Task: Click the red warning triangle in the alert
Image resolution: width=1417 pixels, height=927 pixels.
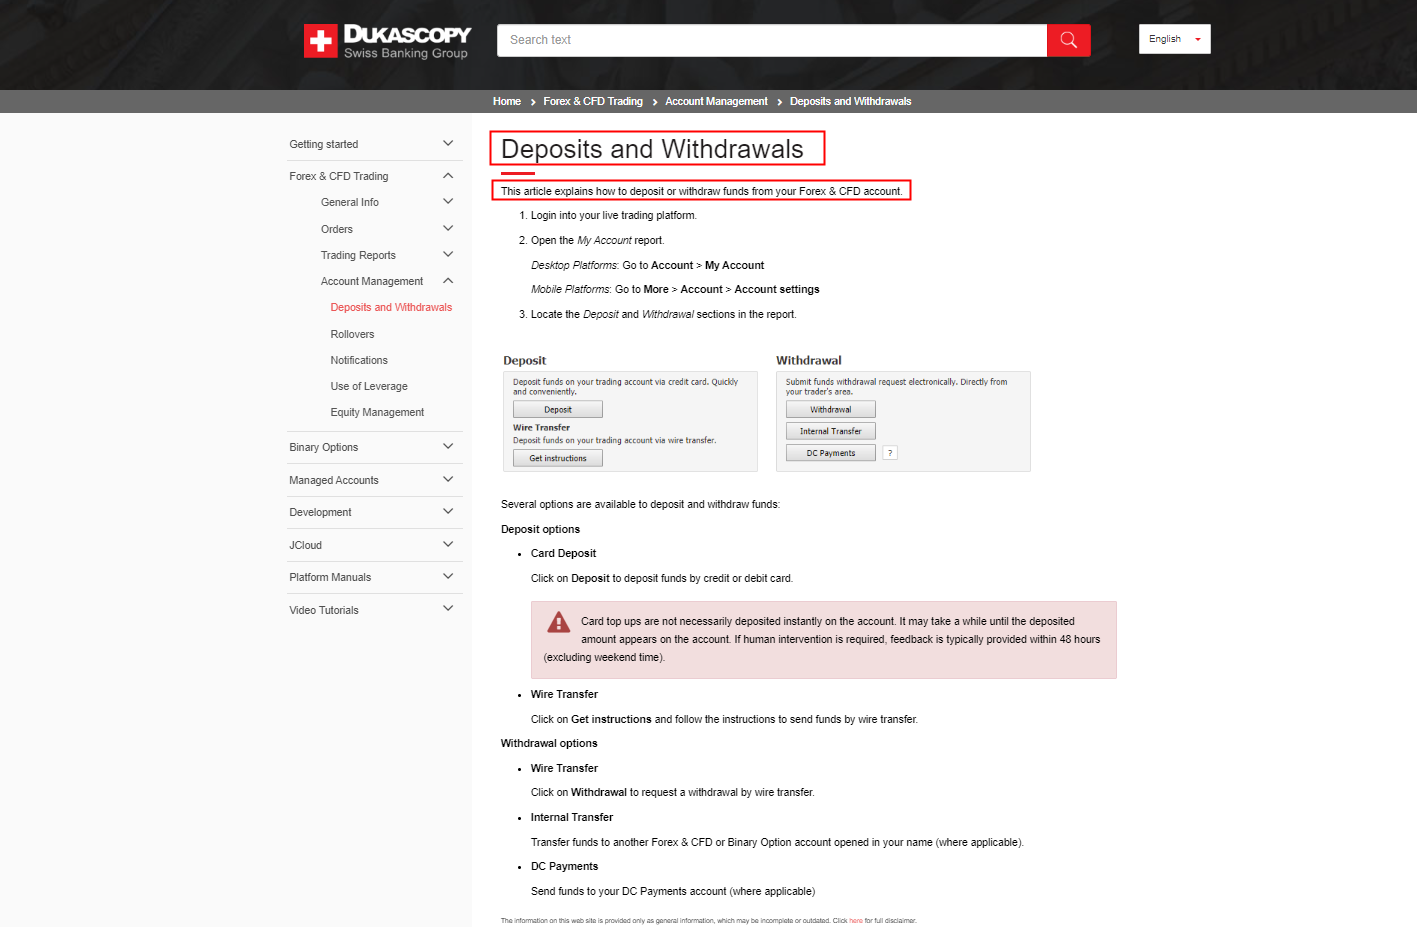Action: 558,621
